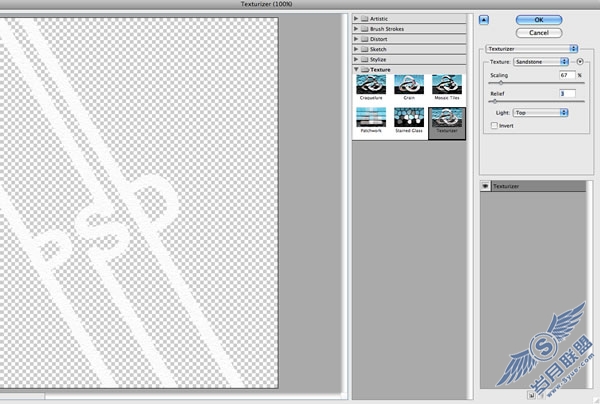Click the OK button
600x404 pixels.
pyautogui.click(x=539, y=20)
